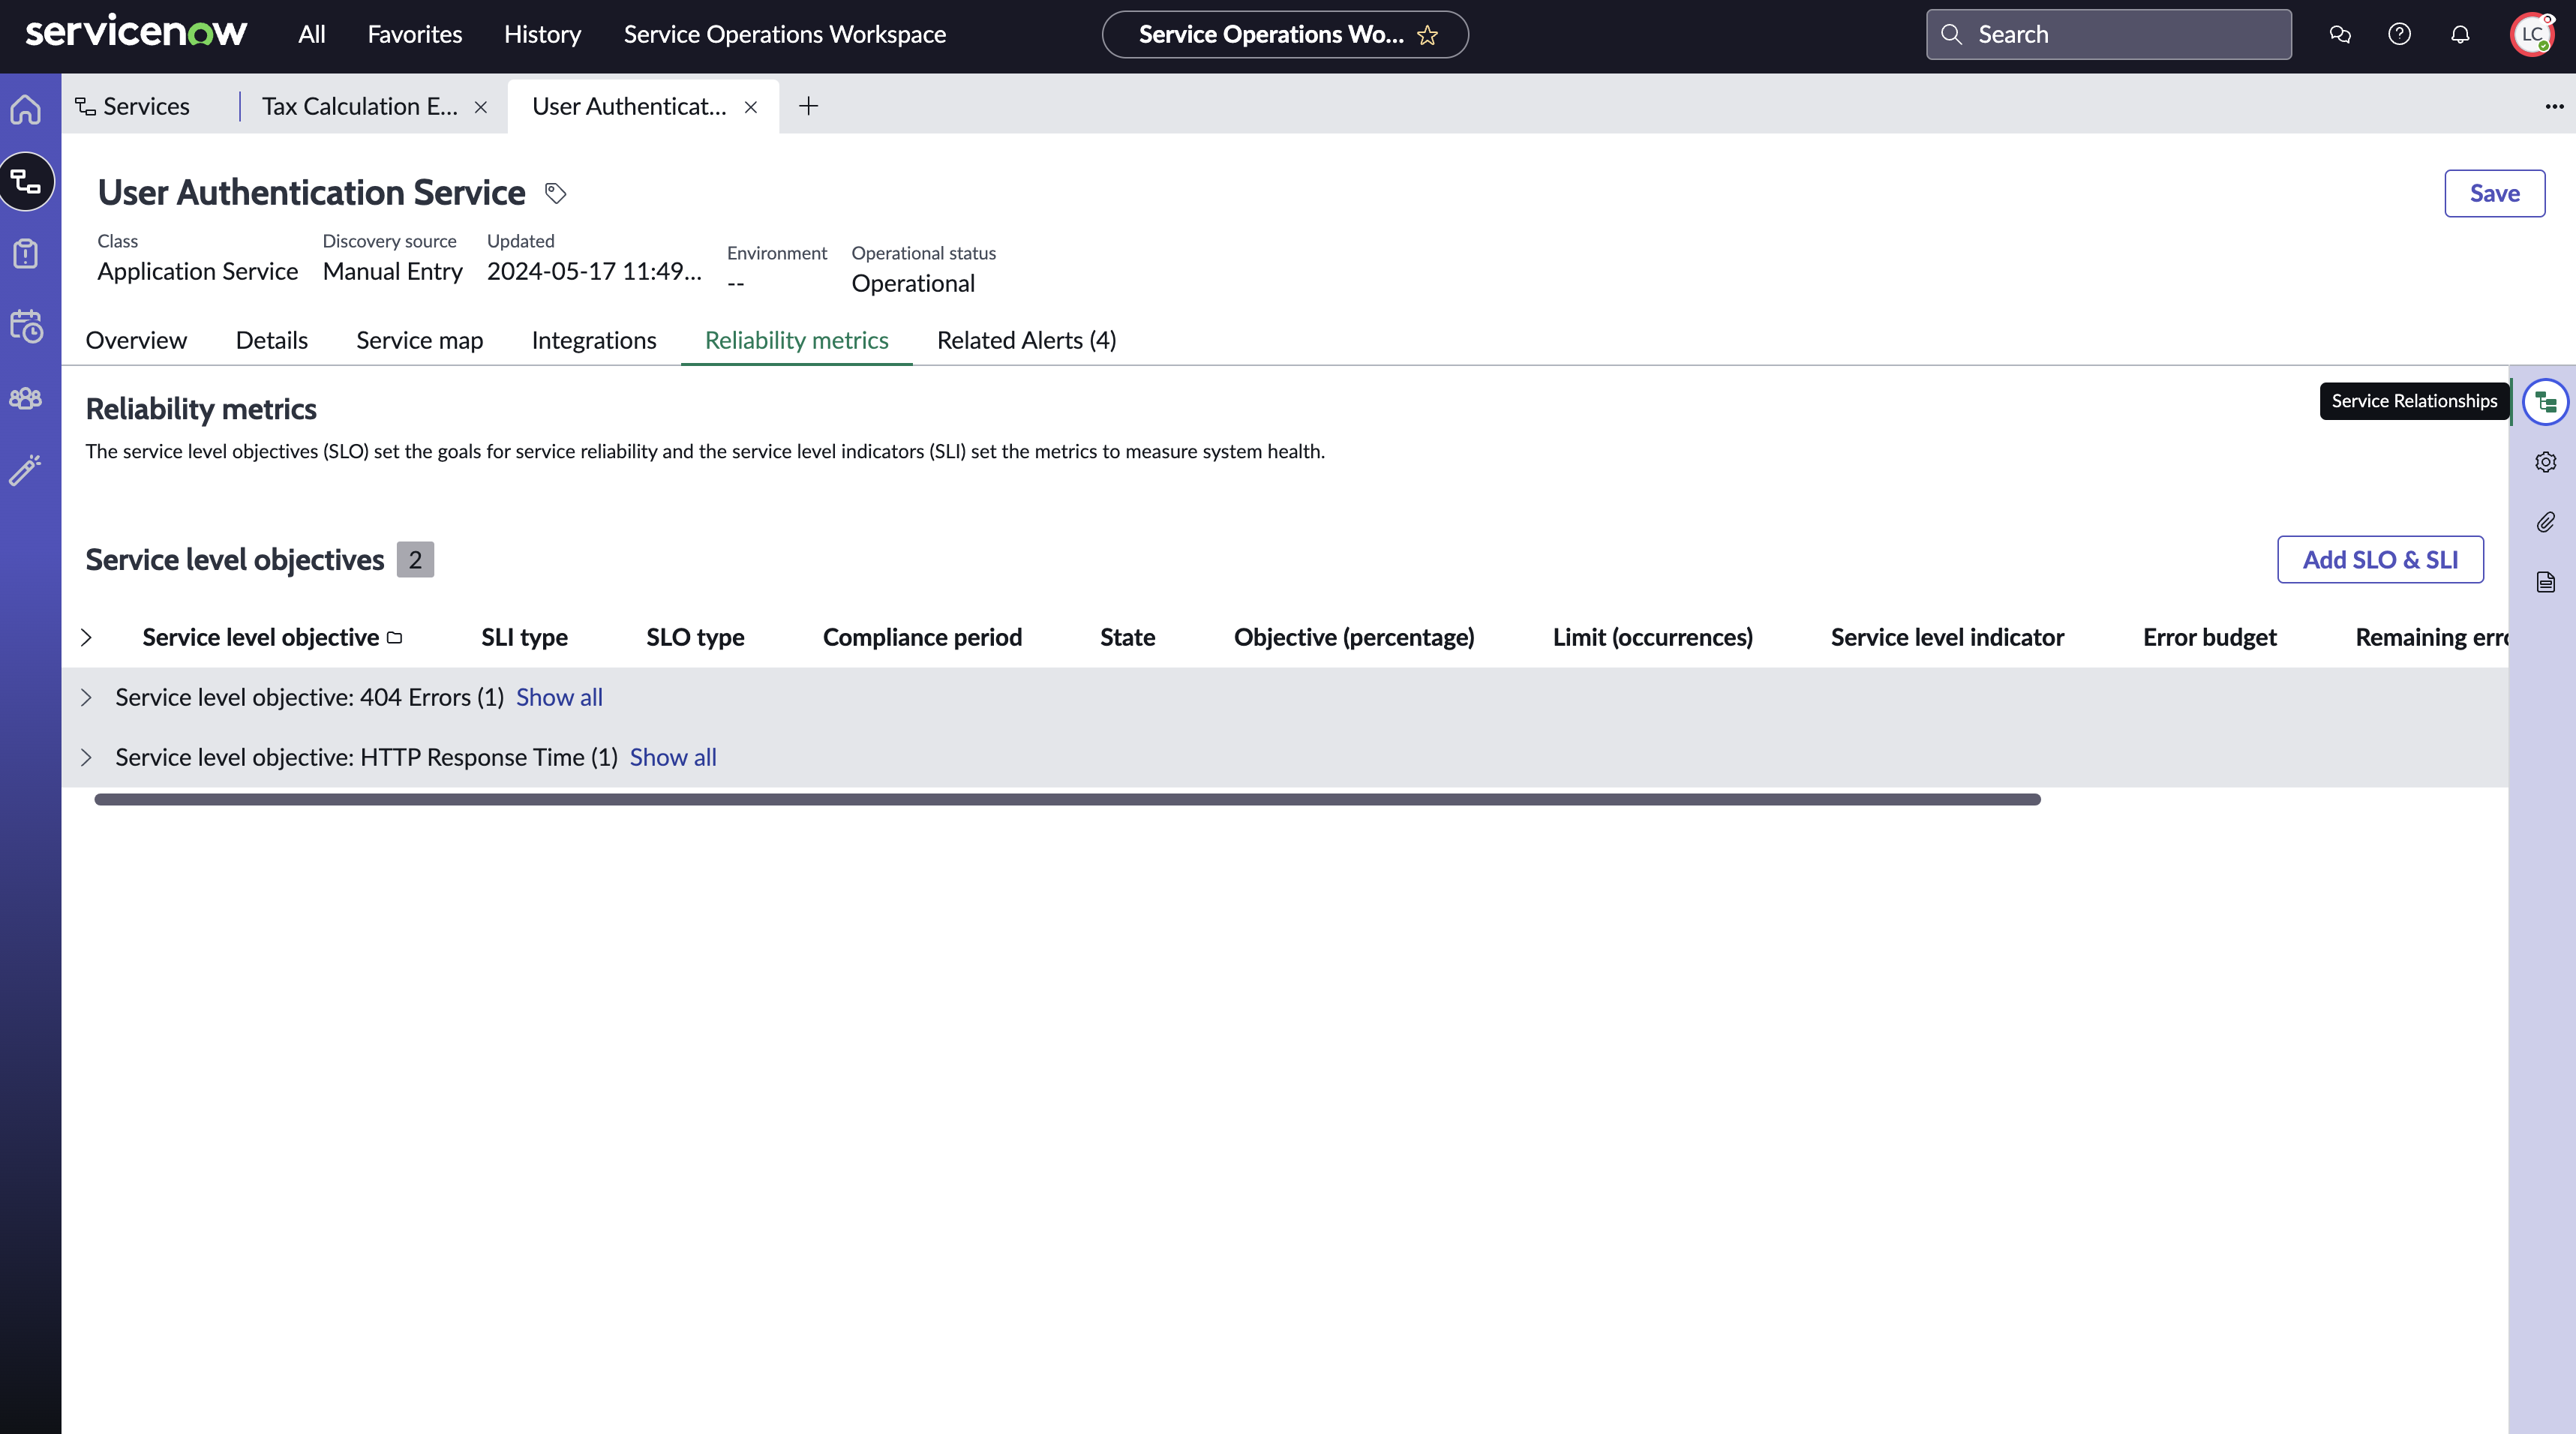Go to the Details tab
The image size is (2576, 1434).
(x=271, y=341)
